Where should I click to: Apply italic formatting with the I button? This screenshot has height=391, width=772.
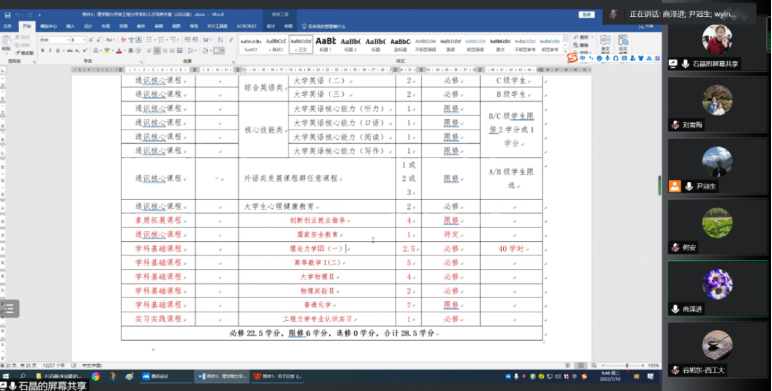[50, 51]
